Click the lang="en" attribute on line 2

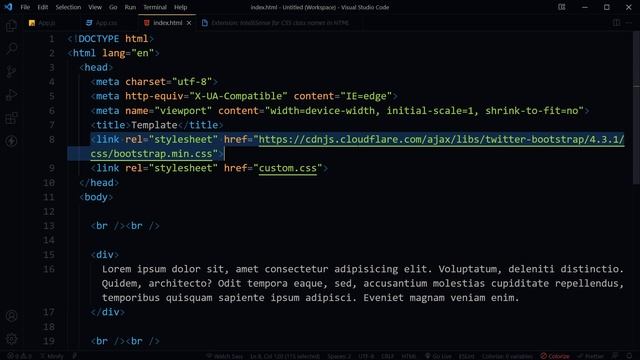point(128,53)
